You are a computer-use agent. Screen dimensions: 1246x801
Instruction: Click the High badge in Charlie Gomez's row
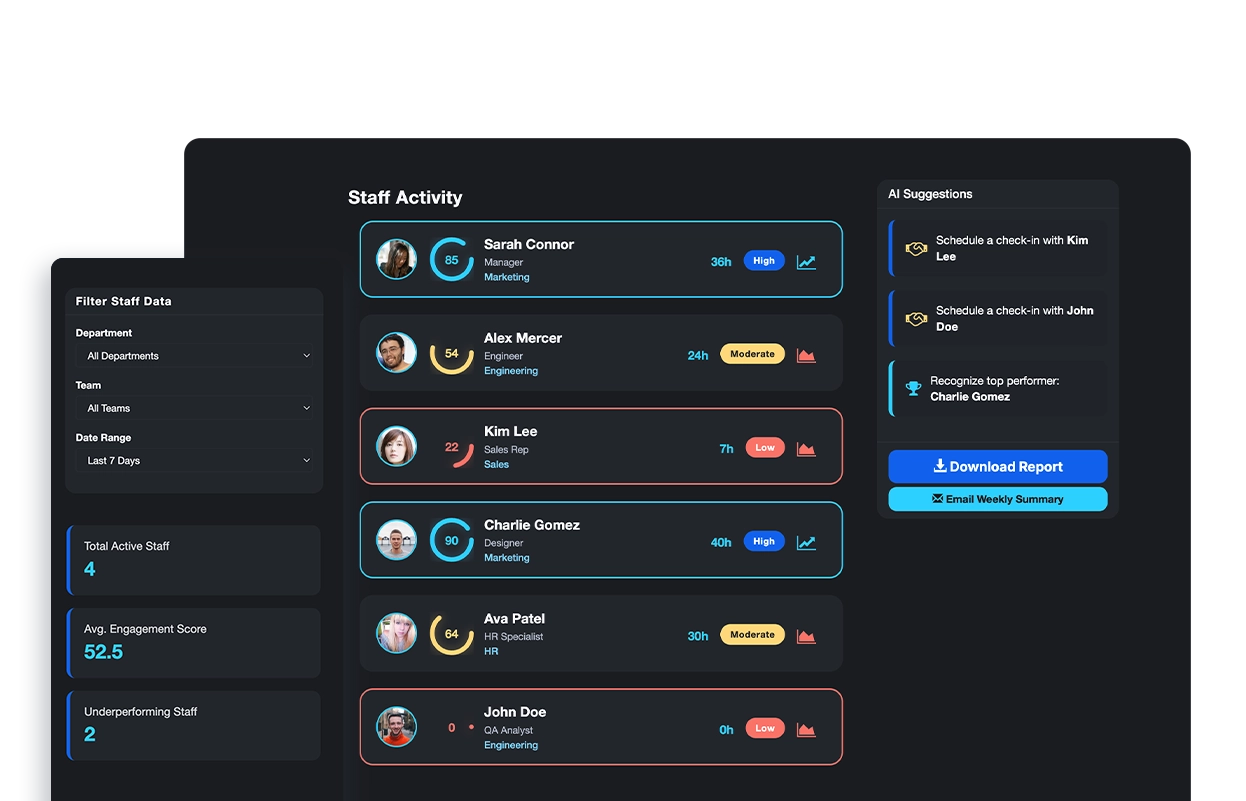(x=764, y=541)
